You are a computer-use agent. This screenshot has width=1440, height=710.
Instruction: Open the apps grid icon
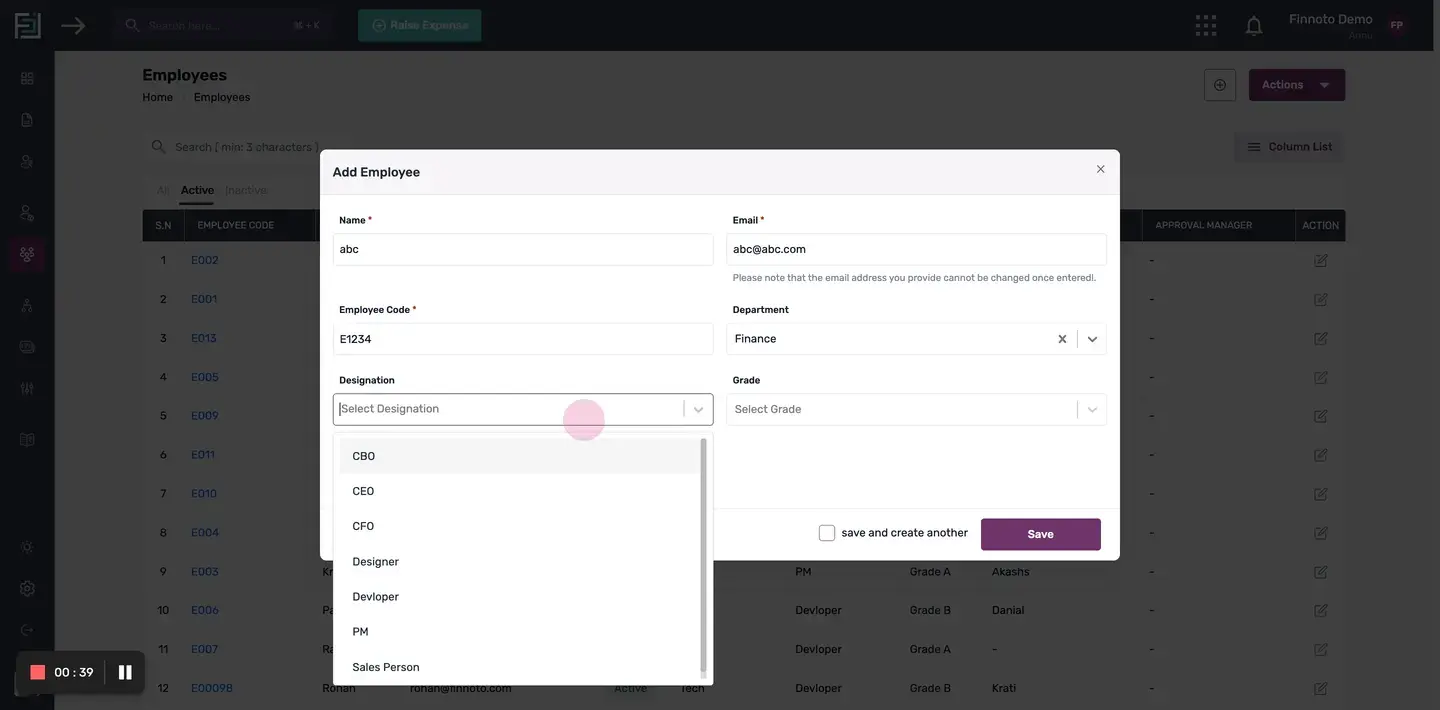pos(1206,25)
